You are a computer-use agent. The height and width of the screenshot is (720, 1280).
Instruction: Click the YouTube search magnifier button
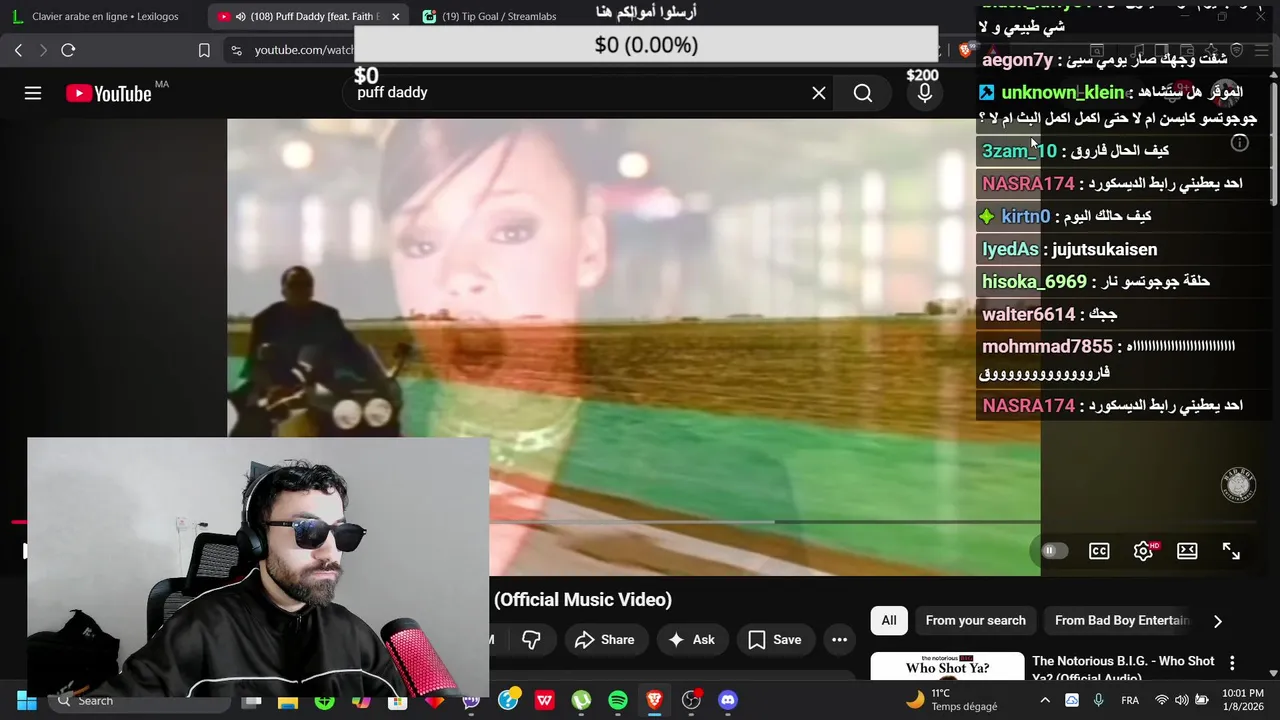pyautogui.click(x=863, y=93)
